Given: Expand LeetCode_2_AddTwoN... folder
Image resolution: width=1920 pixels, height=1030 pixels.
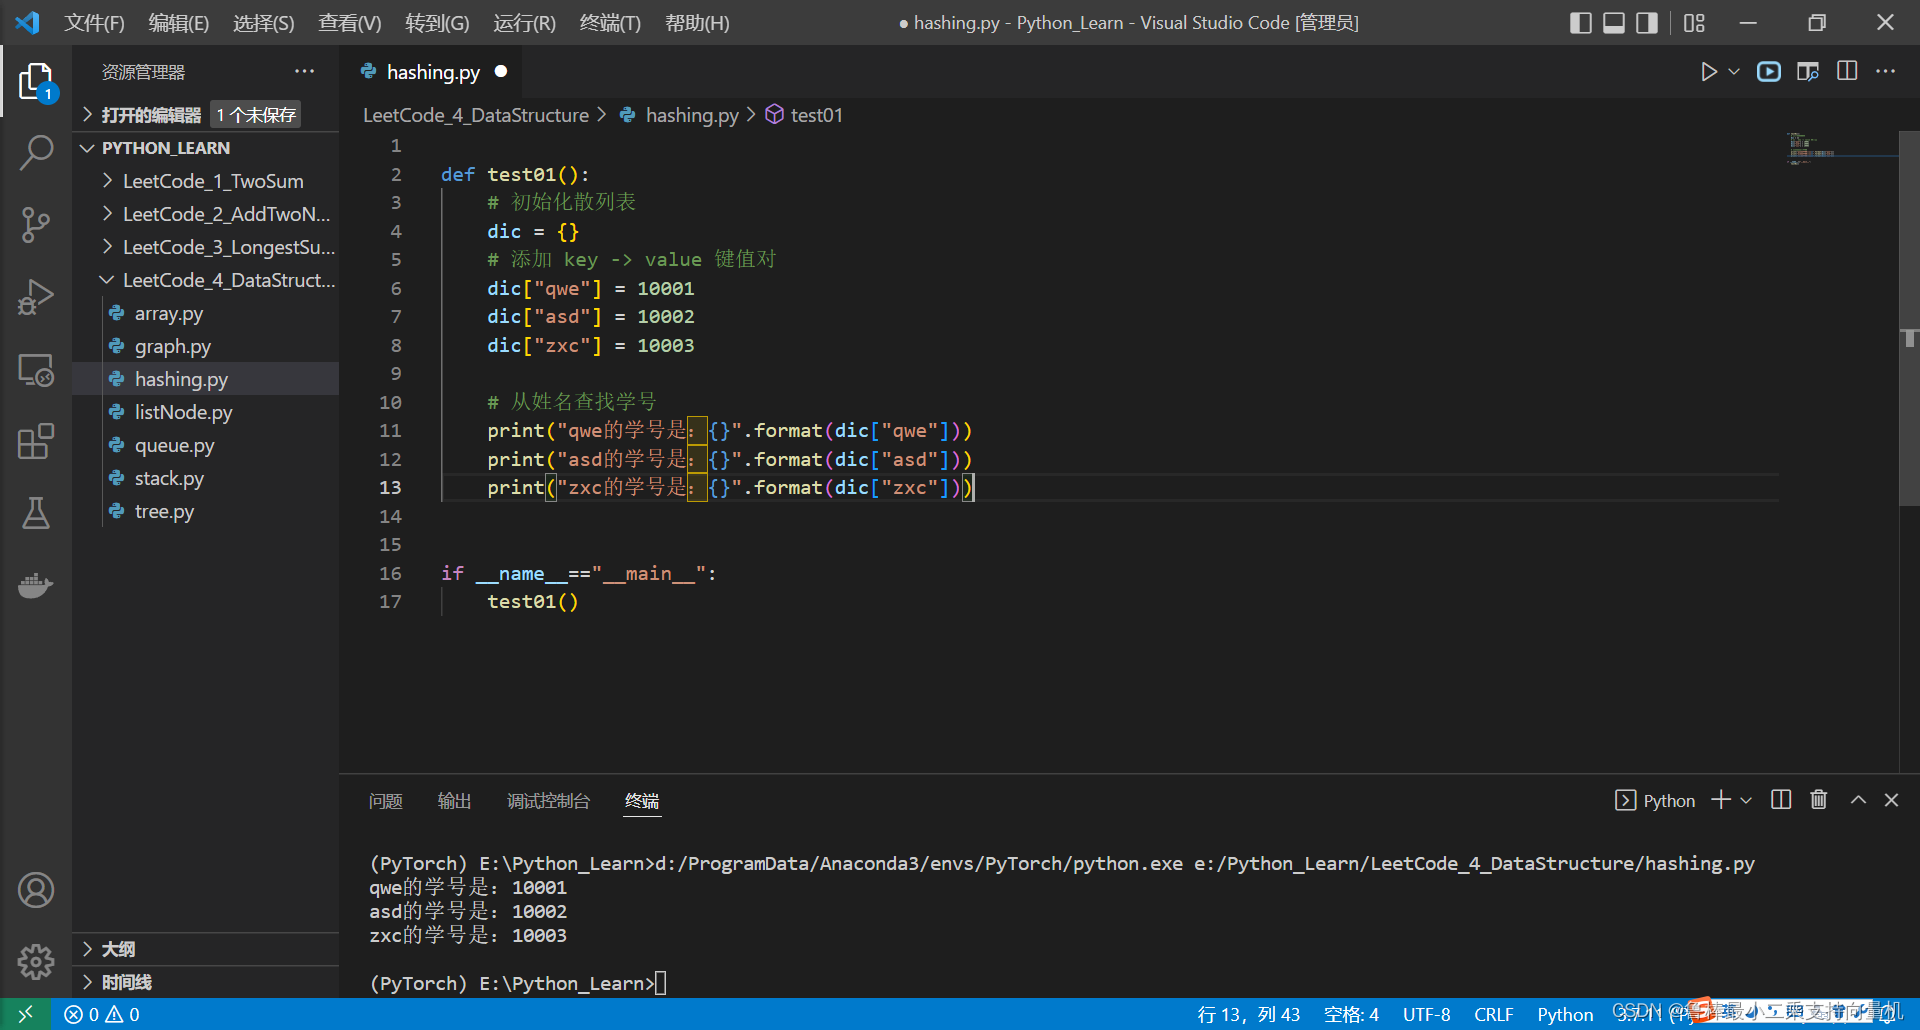Looking at the screenshot, I should coord(205,214).
